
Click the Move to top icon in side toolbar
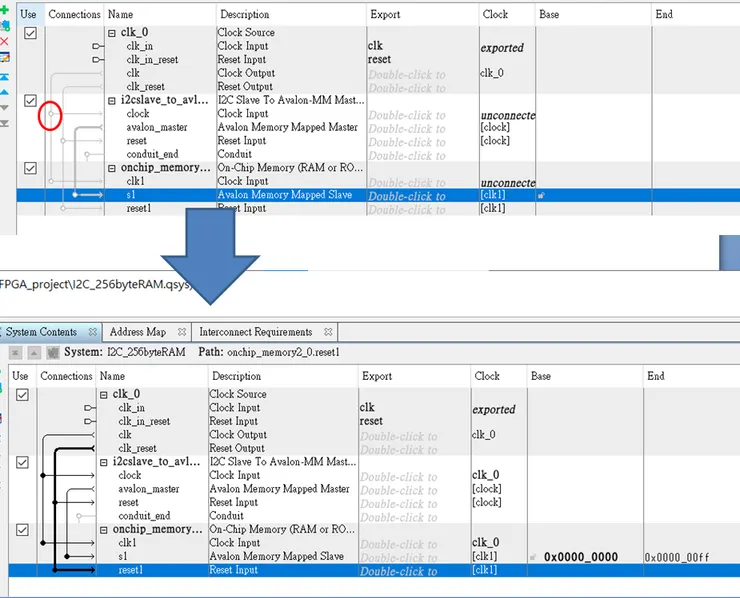click(4, 76)
